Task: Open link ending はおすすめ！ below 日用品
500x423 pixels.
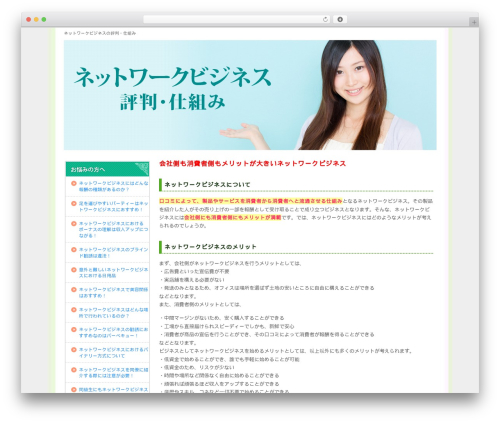Action: [113, 293]
